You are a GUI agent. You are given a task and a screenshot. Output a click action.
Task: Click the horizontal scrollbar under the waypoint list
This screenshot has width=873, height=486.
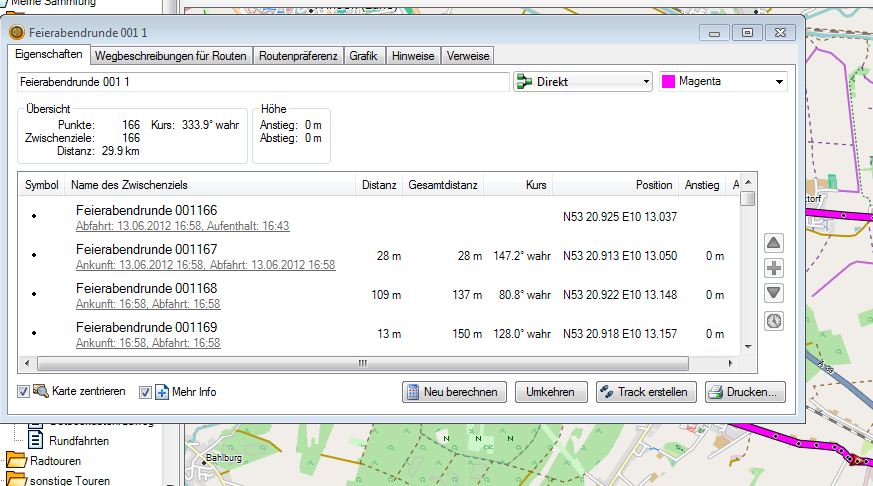tap(361, 364)
